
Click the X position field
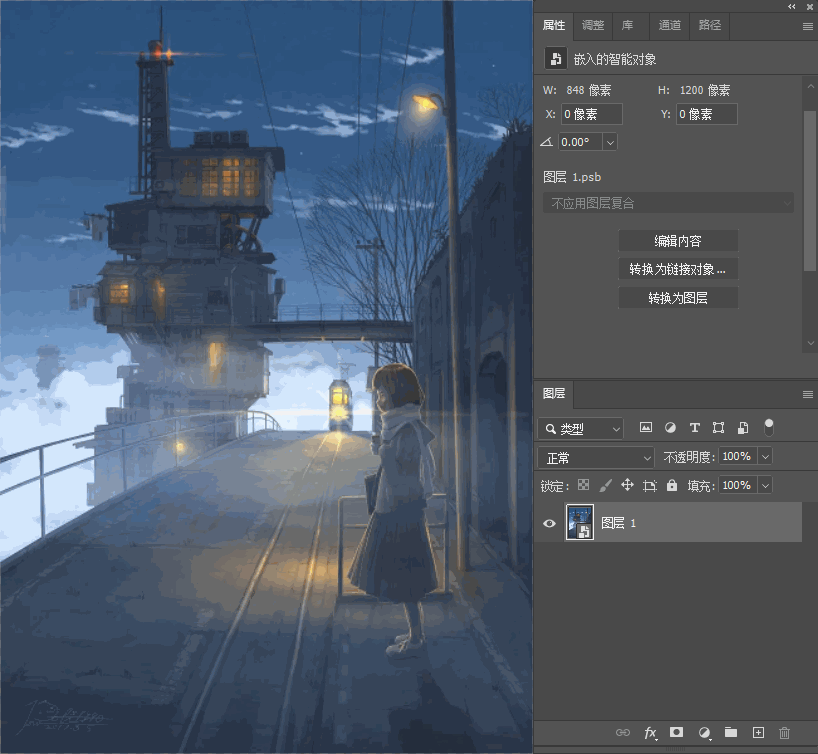pos(592,114)
